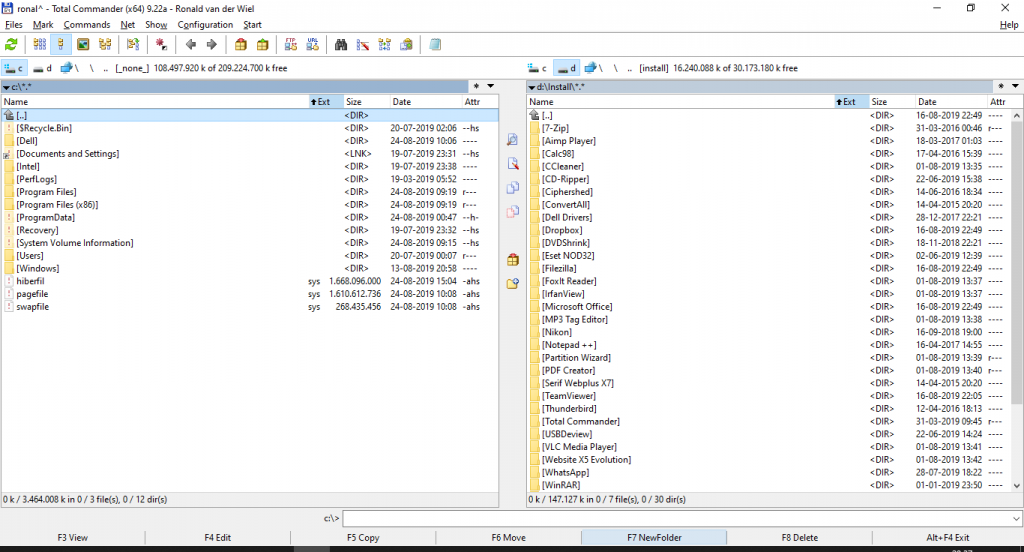Image resolution: width=1024 pixels, height=552 pixels.
Task: Toggle the directory tree view icon
Action: click(104, 44)
